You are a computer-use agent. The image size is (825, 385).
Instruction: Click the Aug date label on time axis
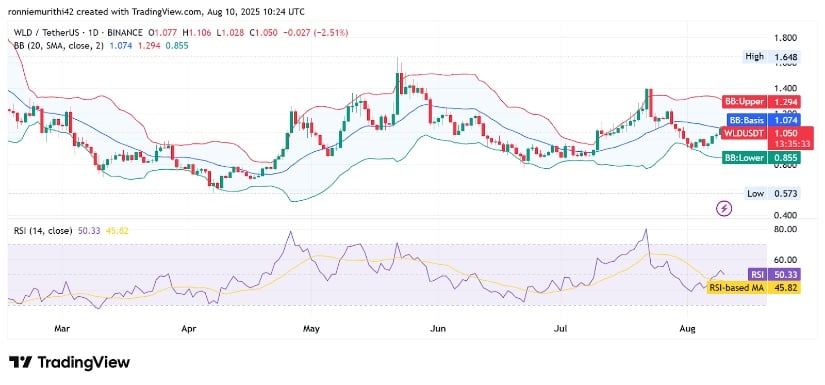[688, 329]
